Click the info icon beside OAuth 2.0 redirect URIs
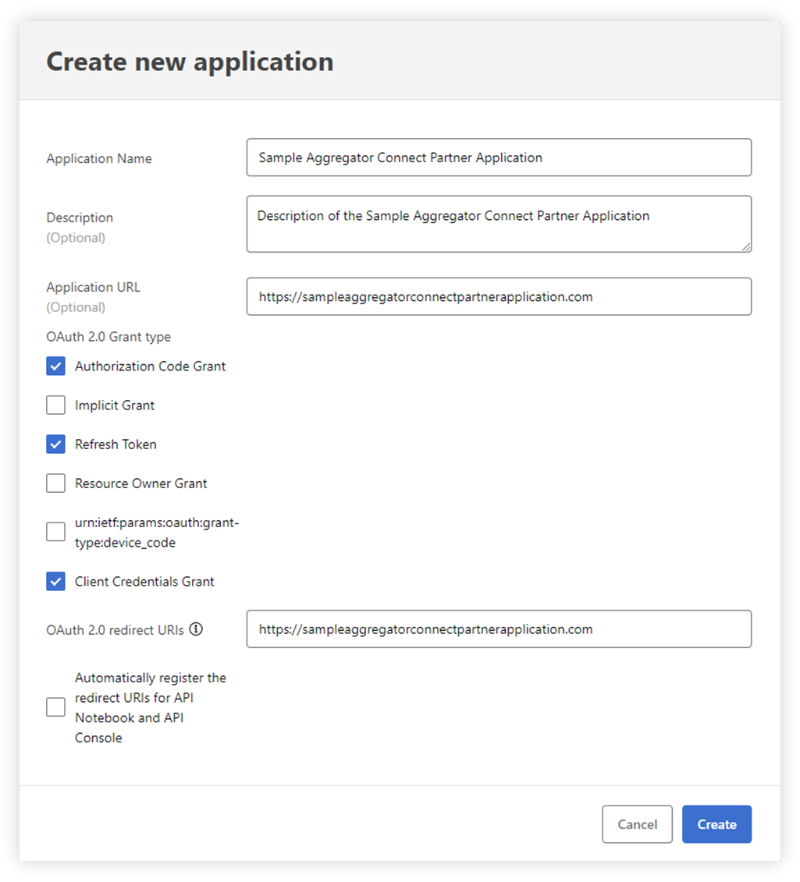The height and width of the screenshot is (882, 800). point(196,629)
